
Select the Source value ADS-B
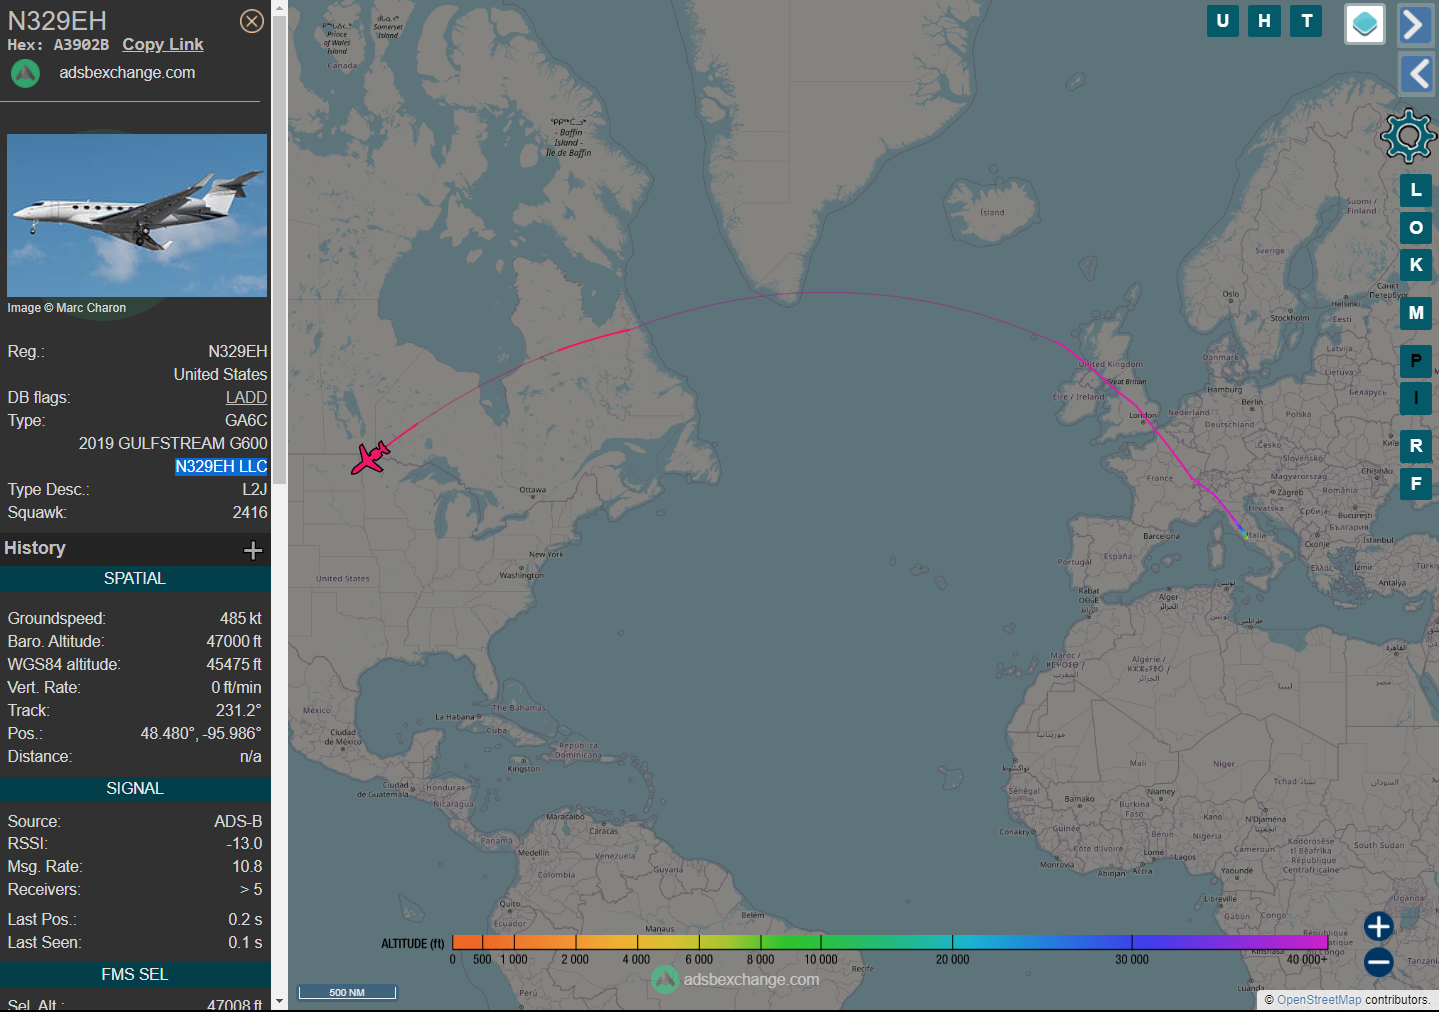[x=238, y=821]
